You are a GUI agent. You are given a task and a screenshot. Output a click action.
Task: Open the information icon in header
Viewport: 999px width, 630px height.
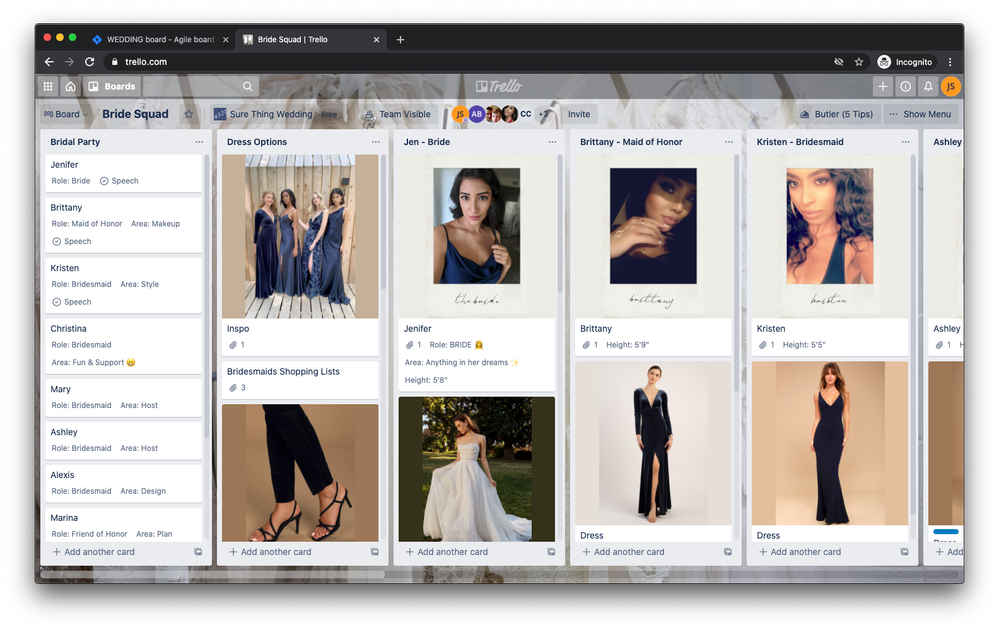[905, 86]
